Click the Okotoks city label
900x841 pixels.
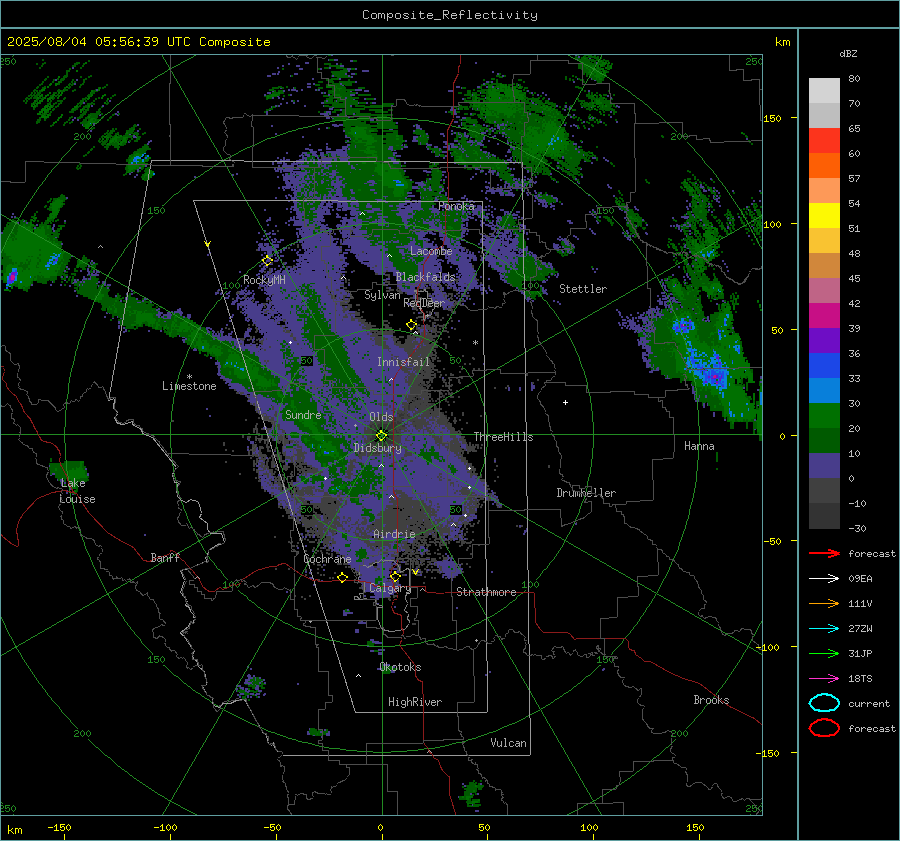(400, 667)
